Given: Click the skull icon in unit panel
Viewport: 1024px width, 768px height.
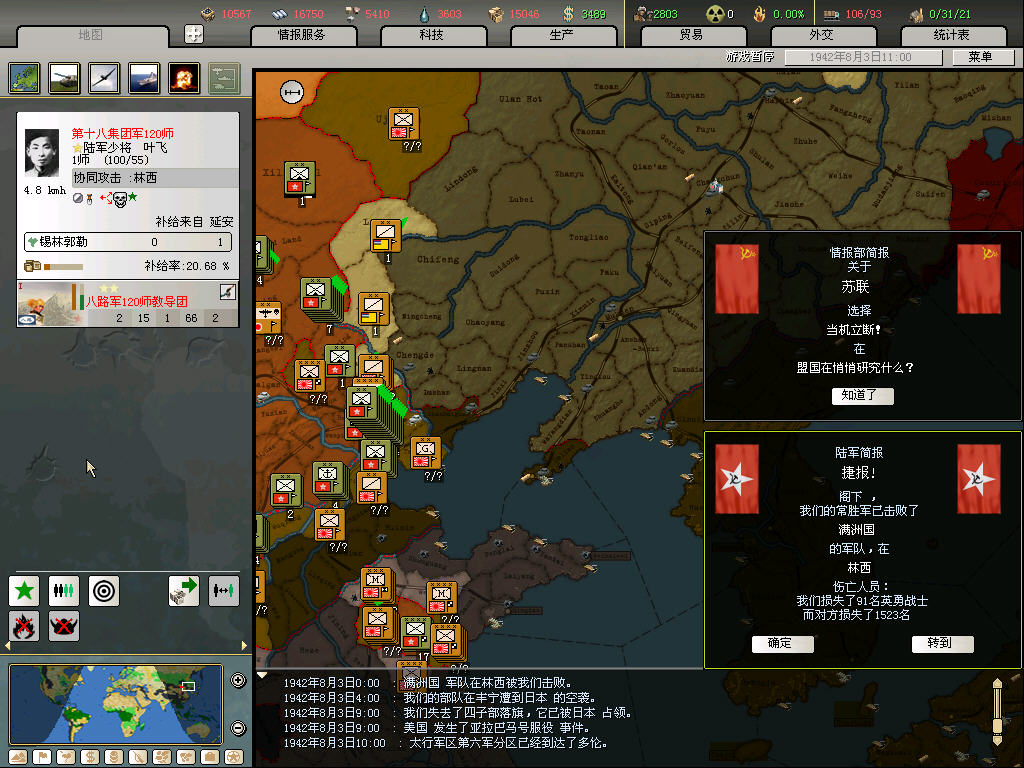Looking at the screenshot, I should [120, 199].
